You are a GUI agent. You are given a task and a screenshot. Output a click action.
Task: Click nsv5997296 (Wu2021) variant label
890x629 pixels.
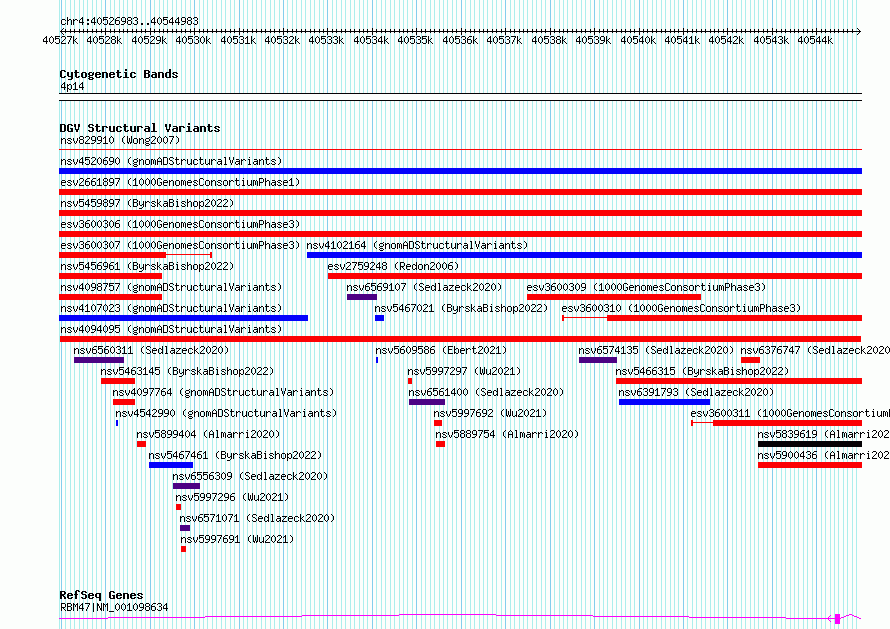click(232, 497)
